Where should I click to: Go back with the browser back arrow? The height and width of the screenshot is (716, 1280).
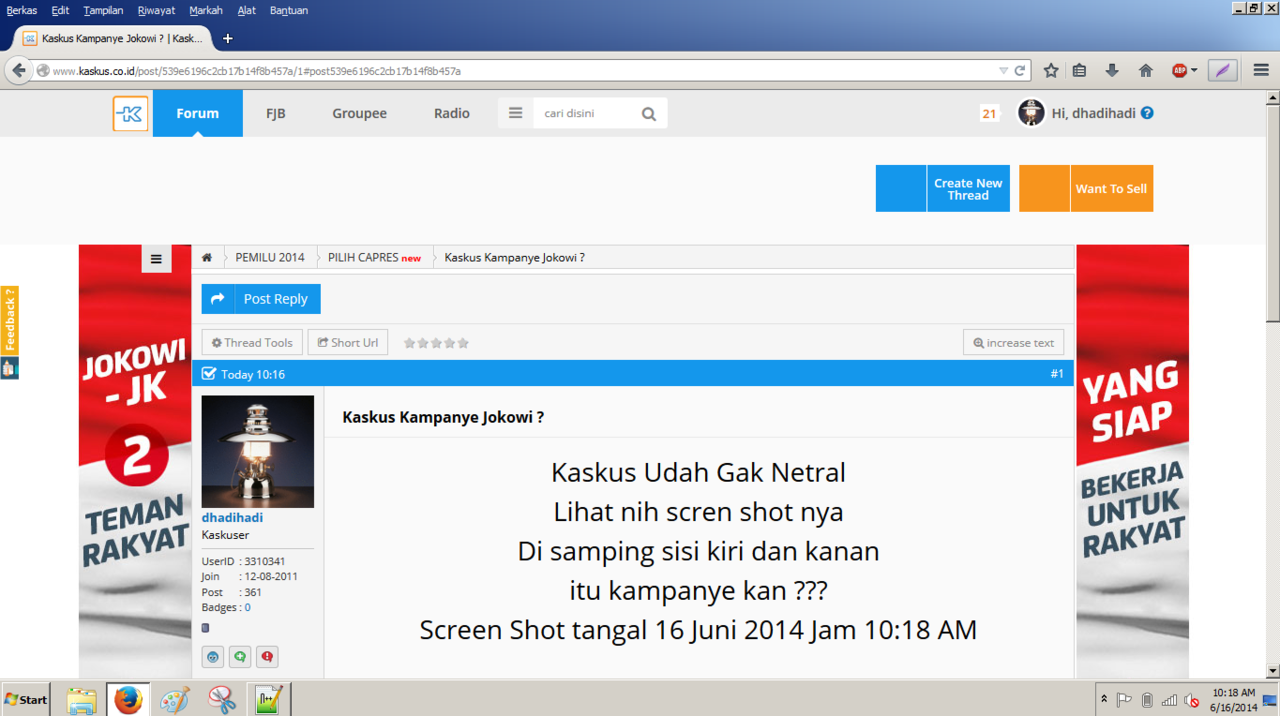point(18,71)
